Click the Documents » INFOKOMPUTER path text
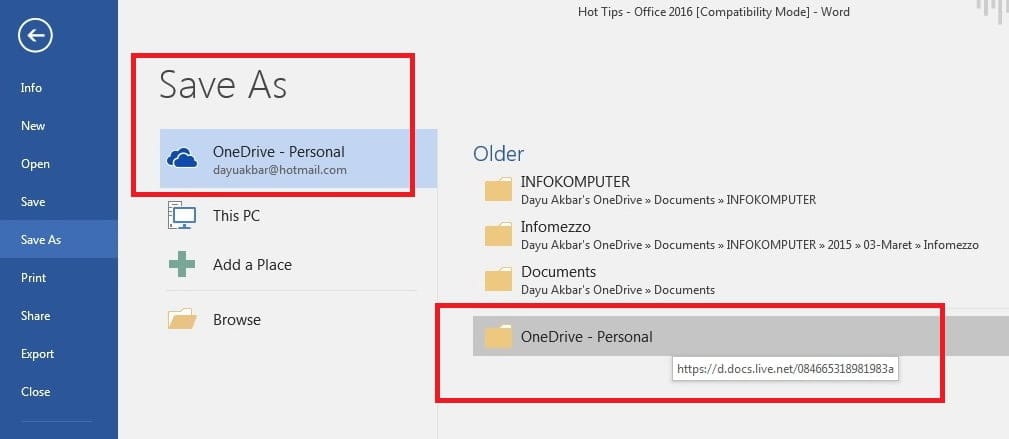1009x439 pixels. pyautogui.click(x=668, y=200)
